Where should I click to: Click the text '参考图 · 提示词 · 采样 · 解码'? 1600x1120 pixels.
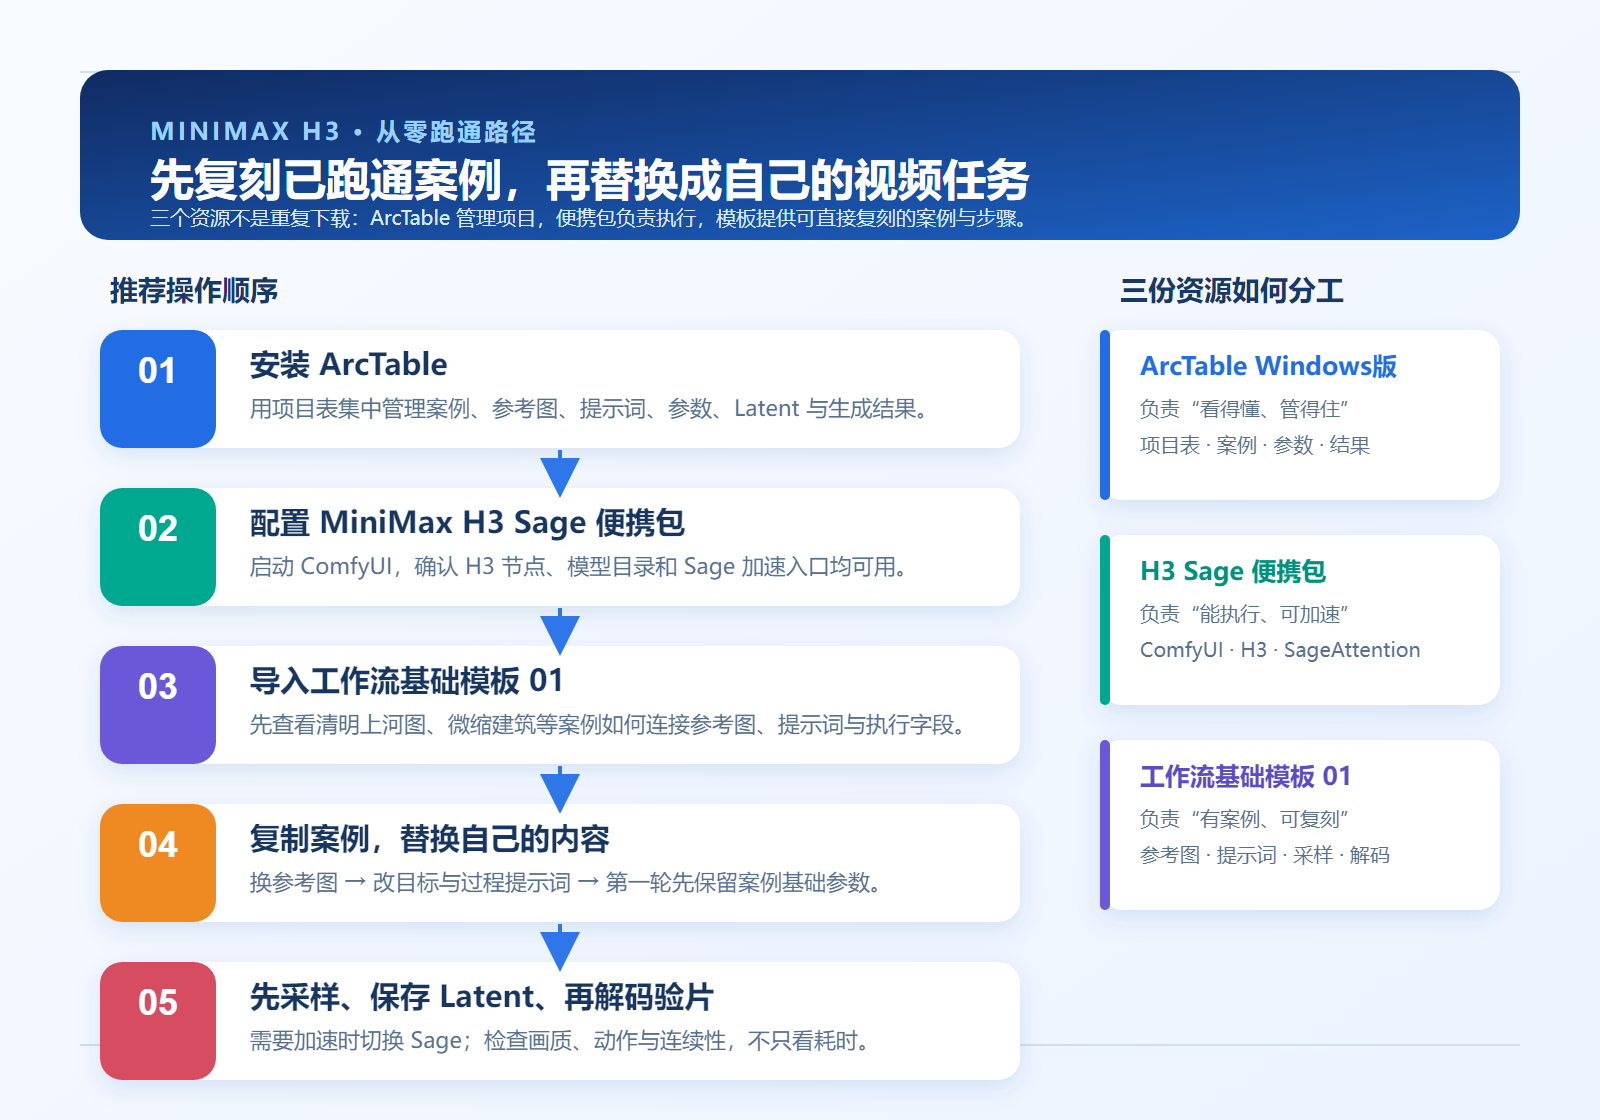(1265, 855)
